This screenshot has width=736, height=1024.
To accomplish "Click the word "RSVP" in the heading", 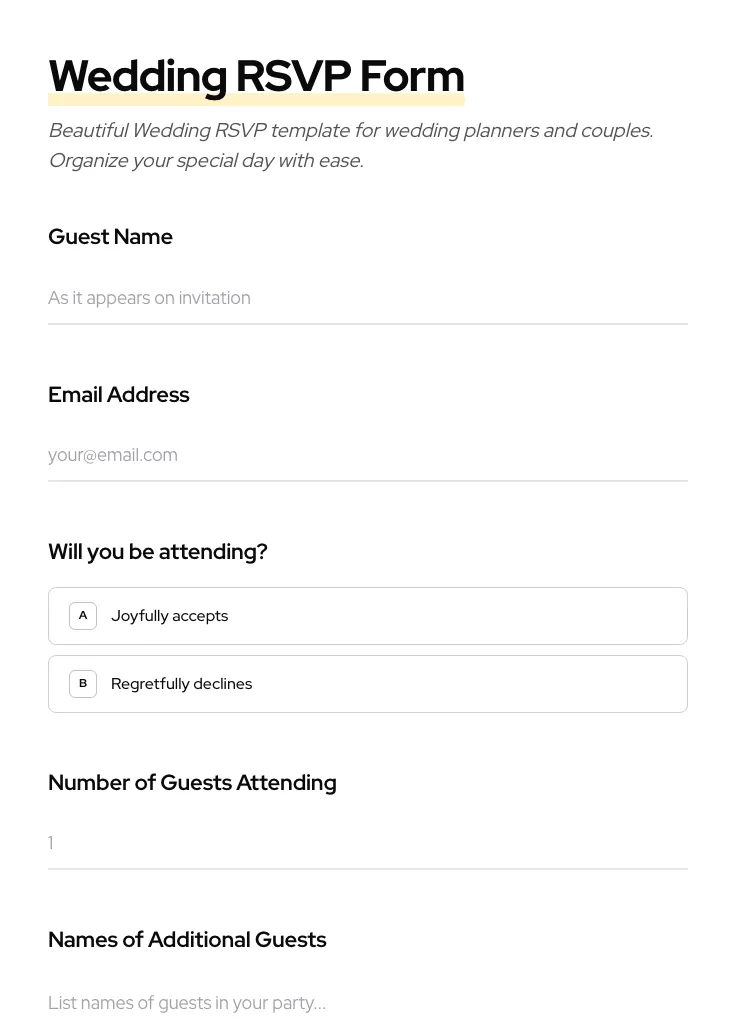I will point(292,77).
